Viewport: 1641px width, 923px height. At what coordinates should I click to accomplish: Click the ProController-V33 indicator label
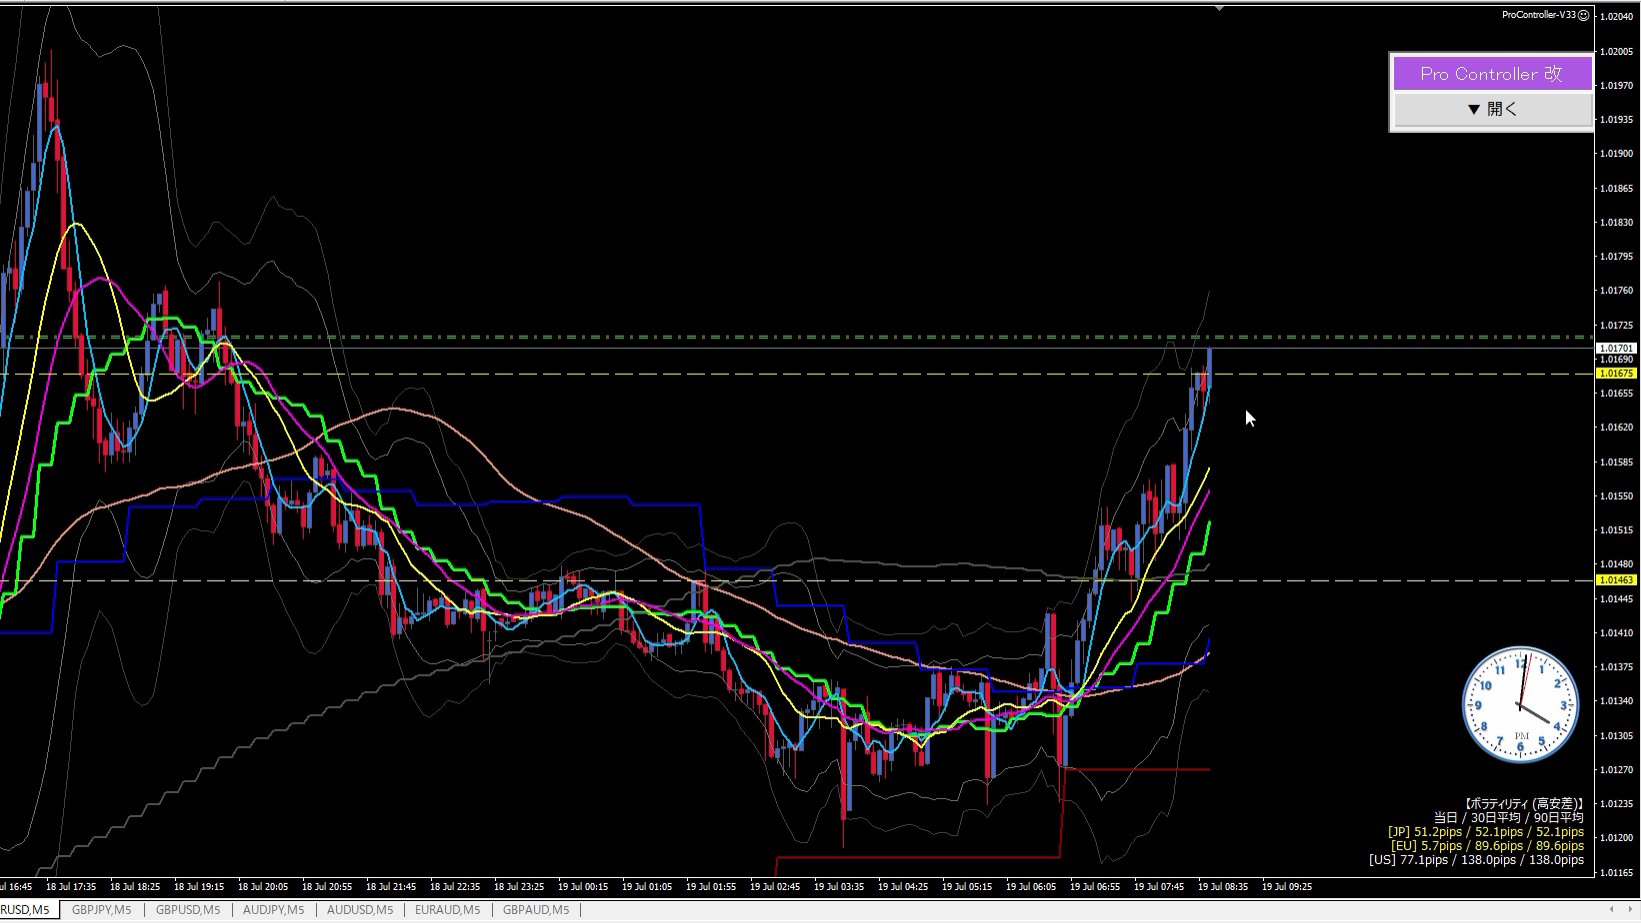point(1538,15)
